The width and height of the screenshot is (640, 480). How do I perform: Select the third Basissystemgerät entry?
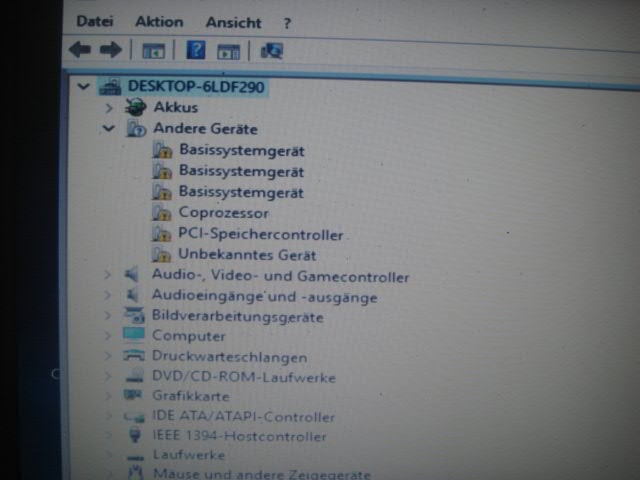[241, 192]
